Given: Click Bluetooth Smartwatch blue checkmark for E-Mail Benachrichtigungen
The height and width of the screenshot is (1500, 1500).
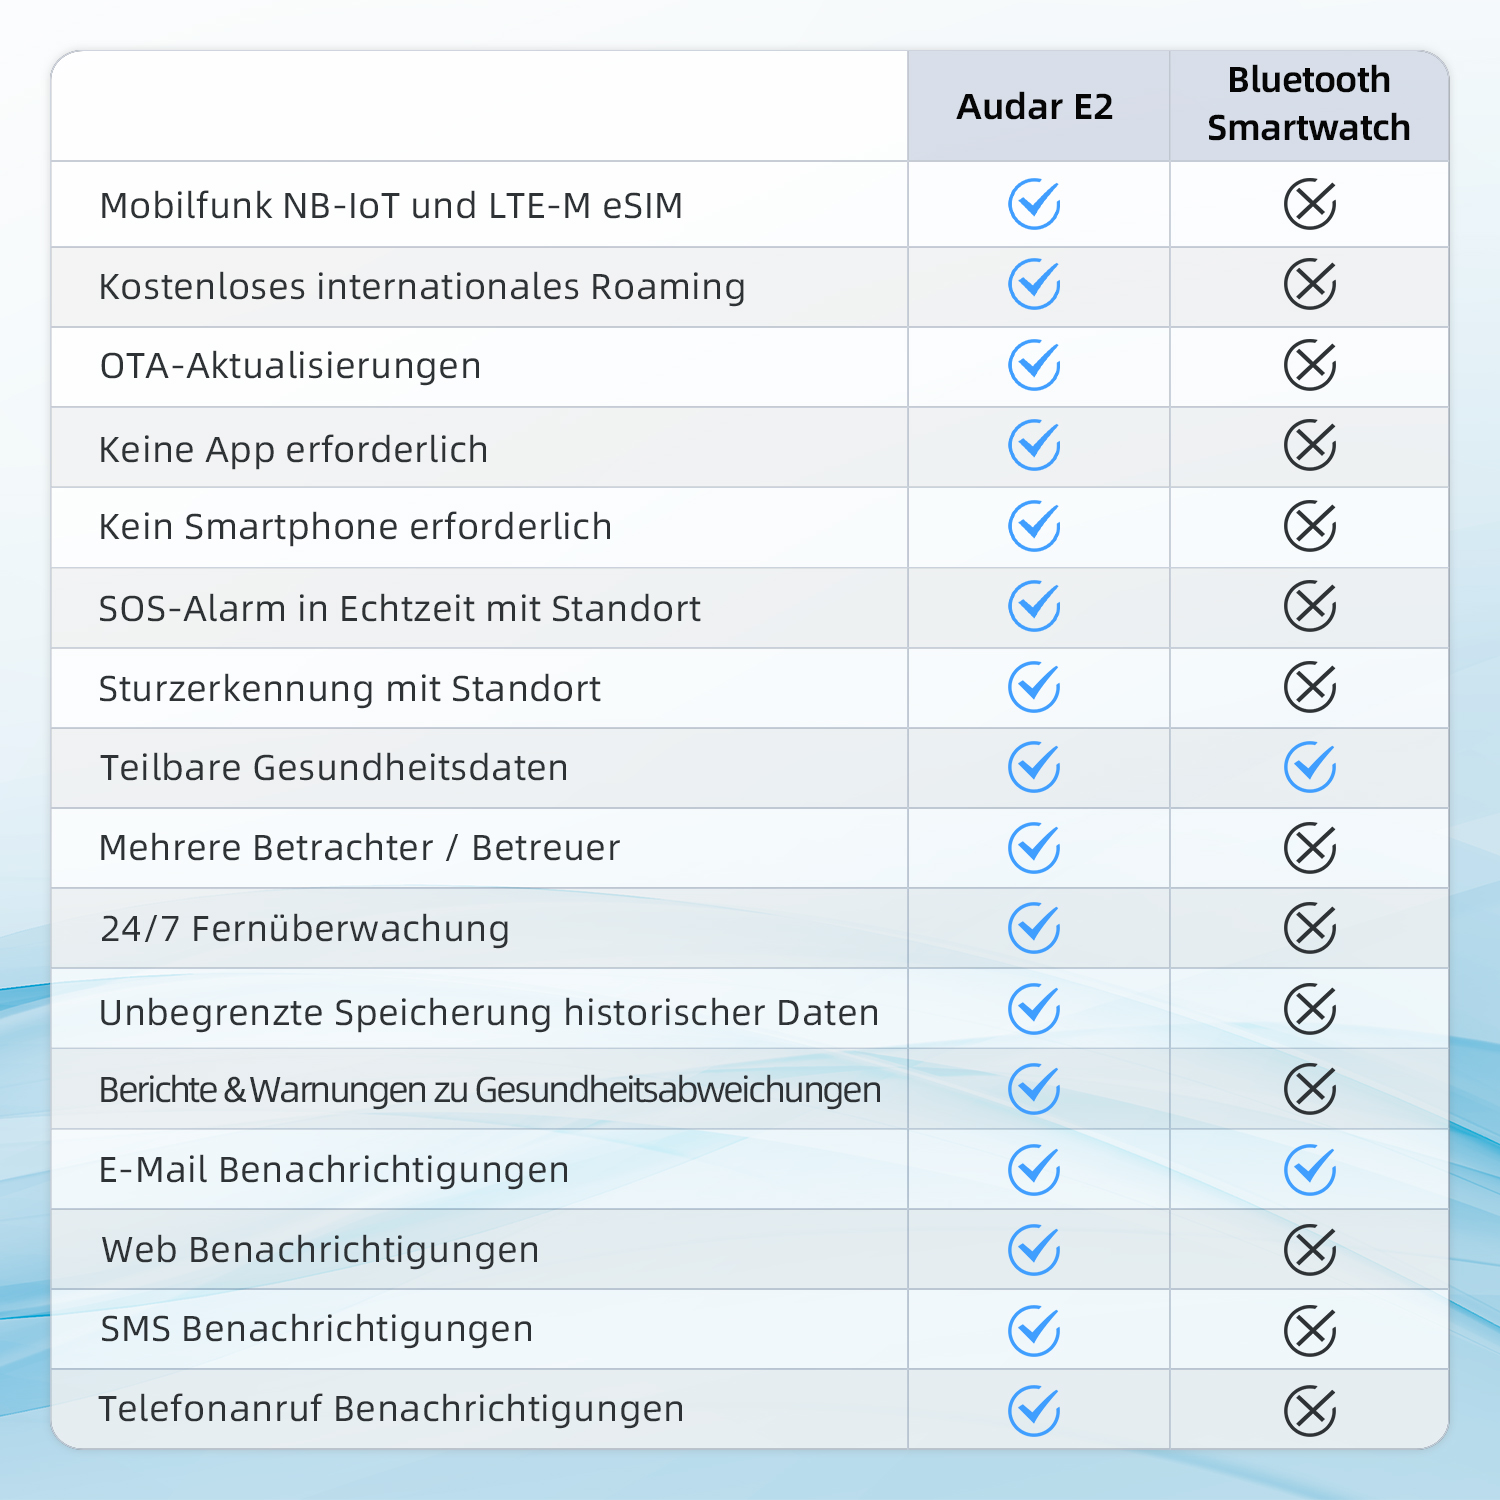Looking at the screenshot, I should (1310, 1170).
